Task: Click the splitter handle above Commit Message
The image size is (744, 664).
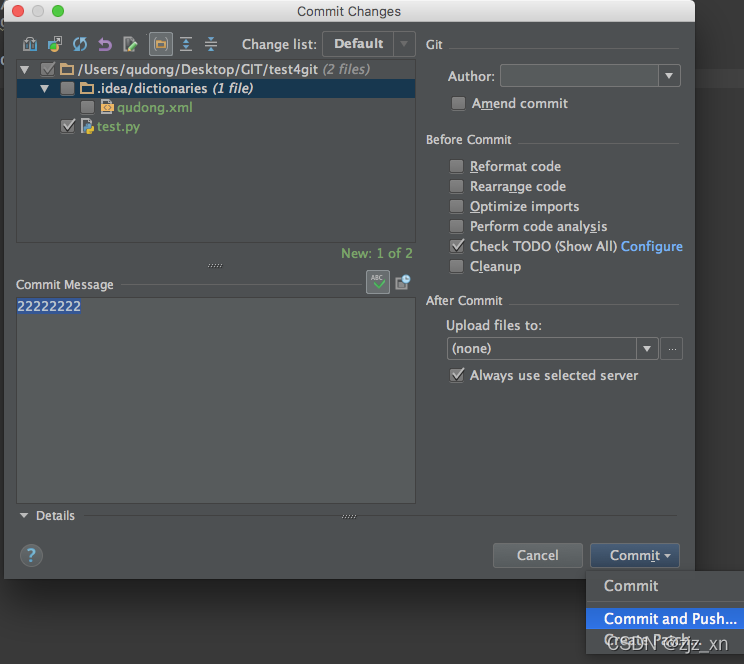Action: (215, 265)
